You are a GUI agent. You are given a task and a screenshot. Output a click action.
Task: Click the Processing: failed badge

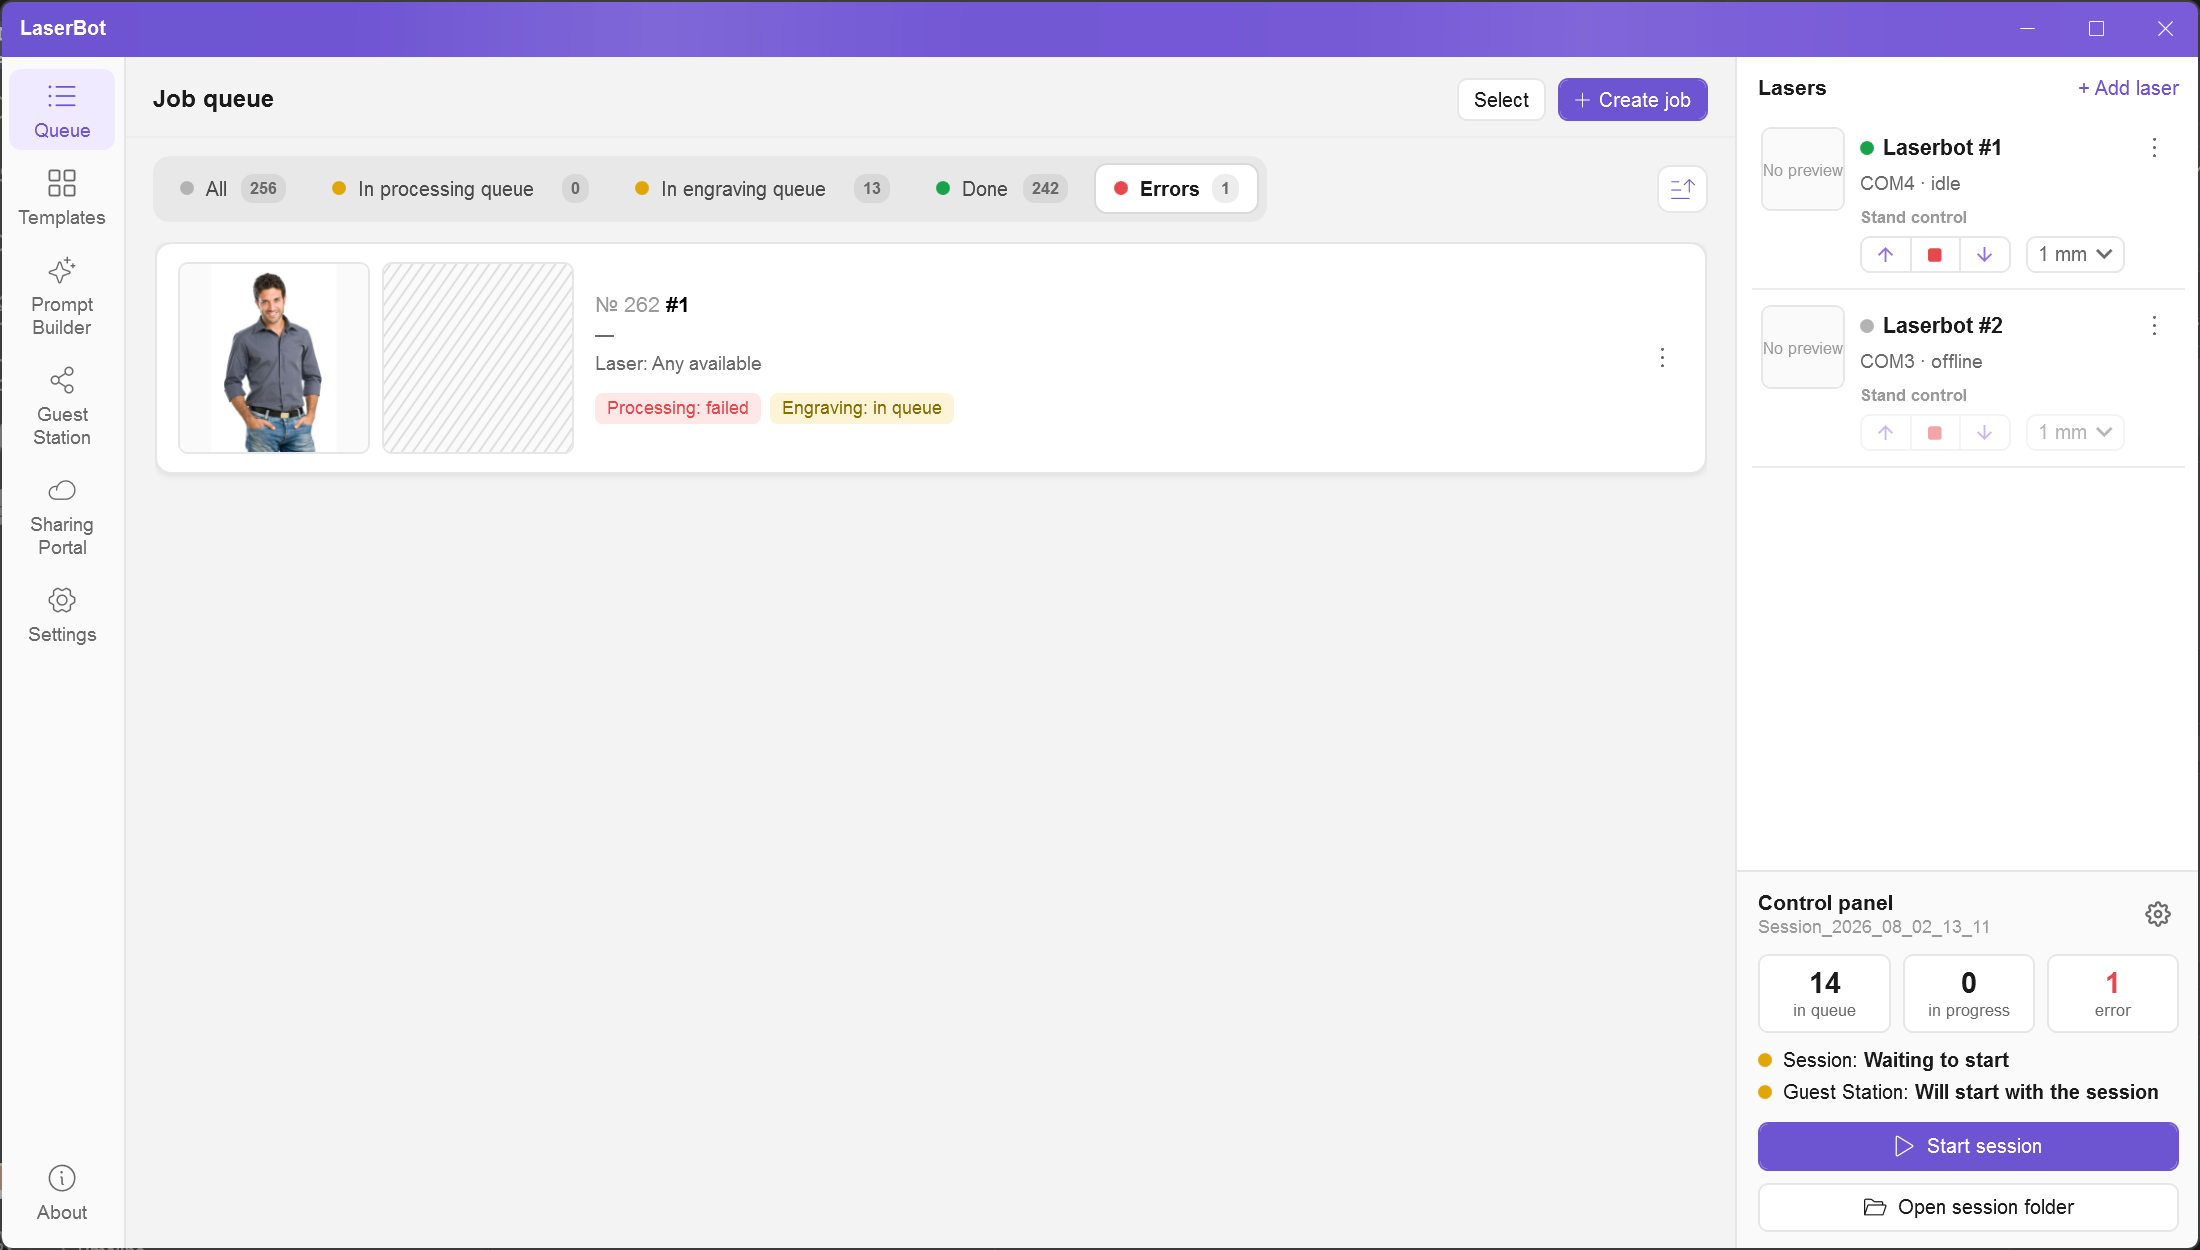pos(678,408)
